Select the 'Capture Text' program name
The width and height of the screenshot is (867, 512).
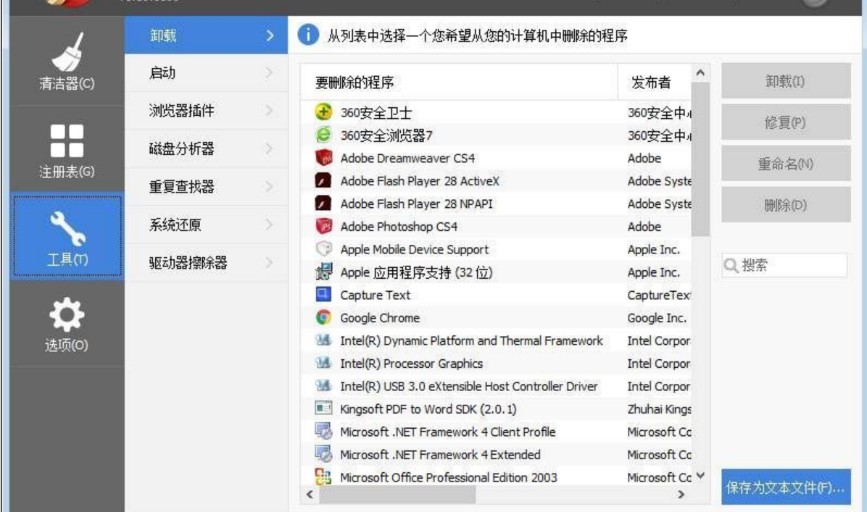point(375,295)
